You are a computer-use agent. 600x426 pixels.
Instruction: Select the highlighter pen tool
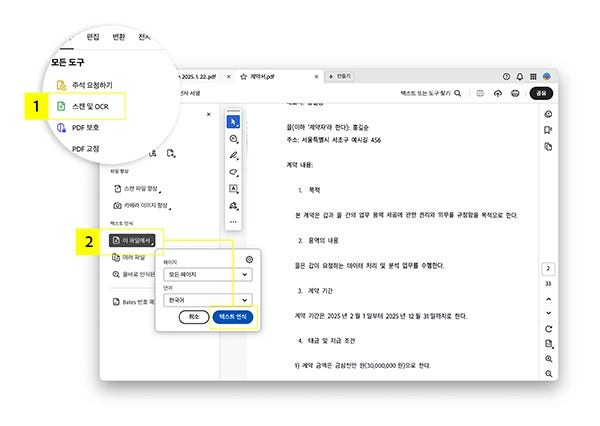(233, 155)
